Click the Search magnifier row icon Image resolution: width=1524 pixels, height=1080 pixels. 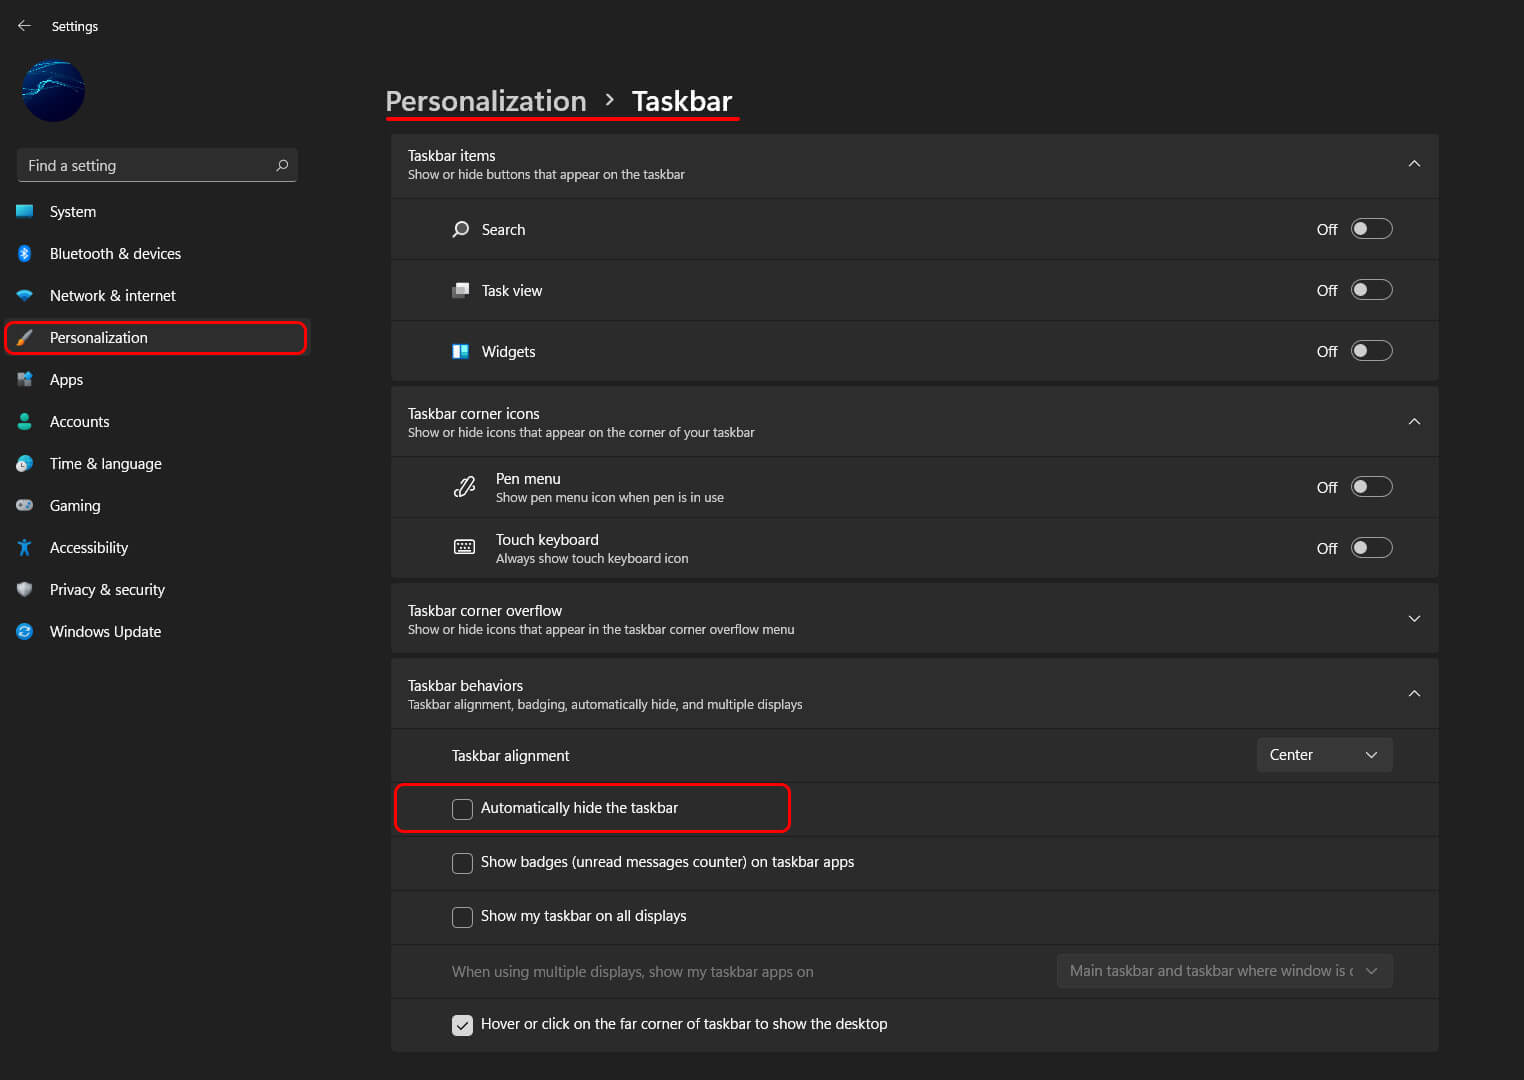coord(460,229)
